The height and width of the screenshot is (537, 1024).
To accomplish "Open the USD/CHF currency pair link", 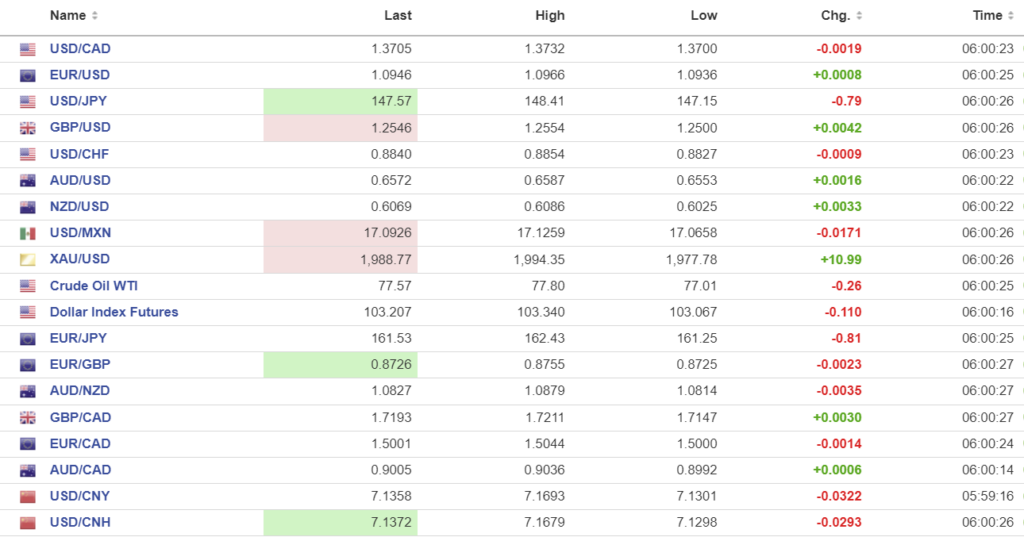I will tap(80, 154).
